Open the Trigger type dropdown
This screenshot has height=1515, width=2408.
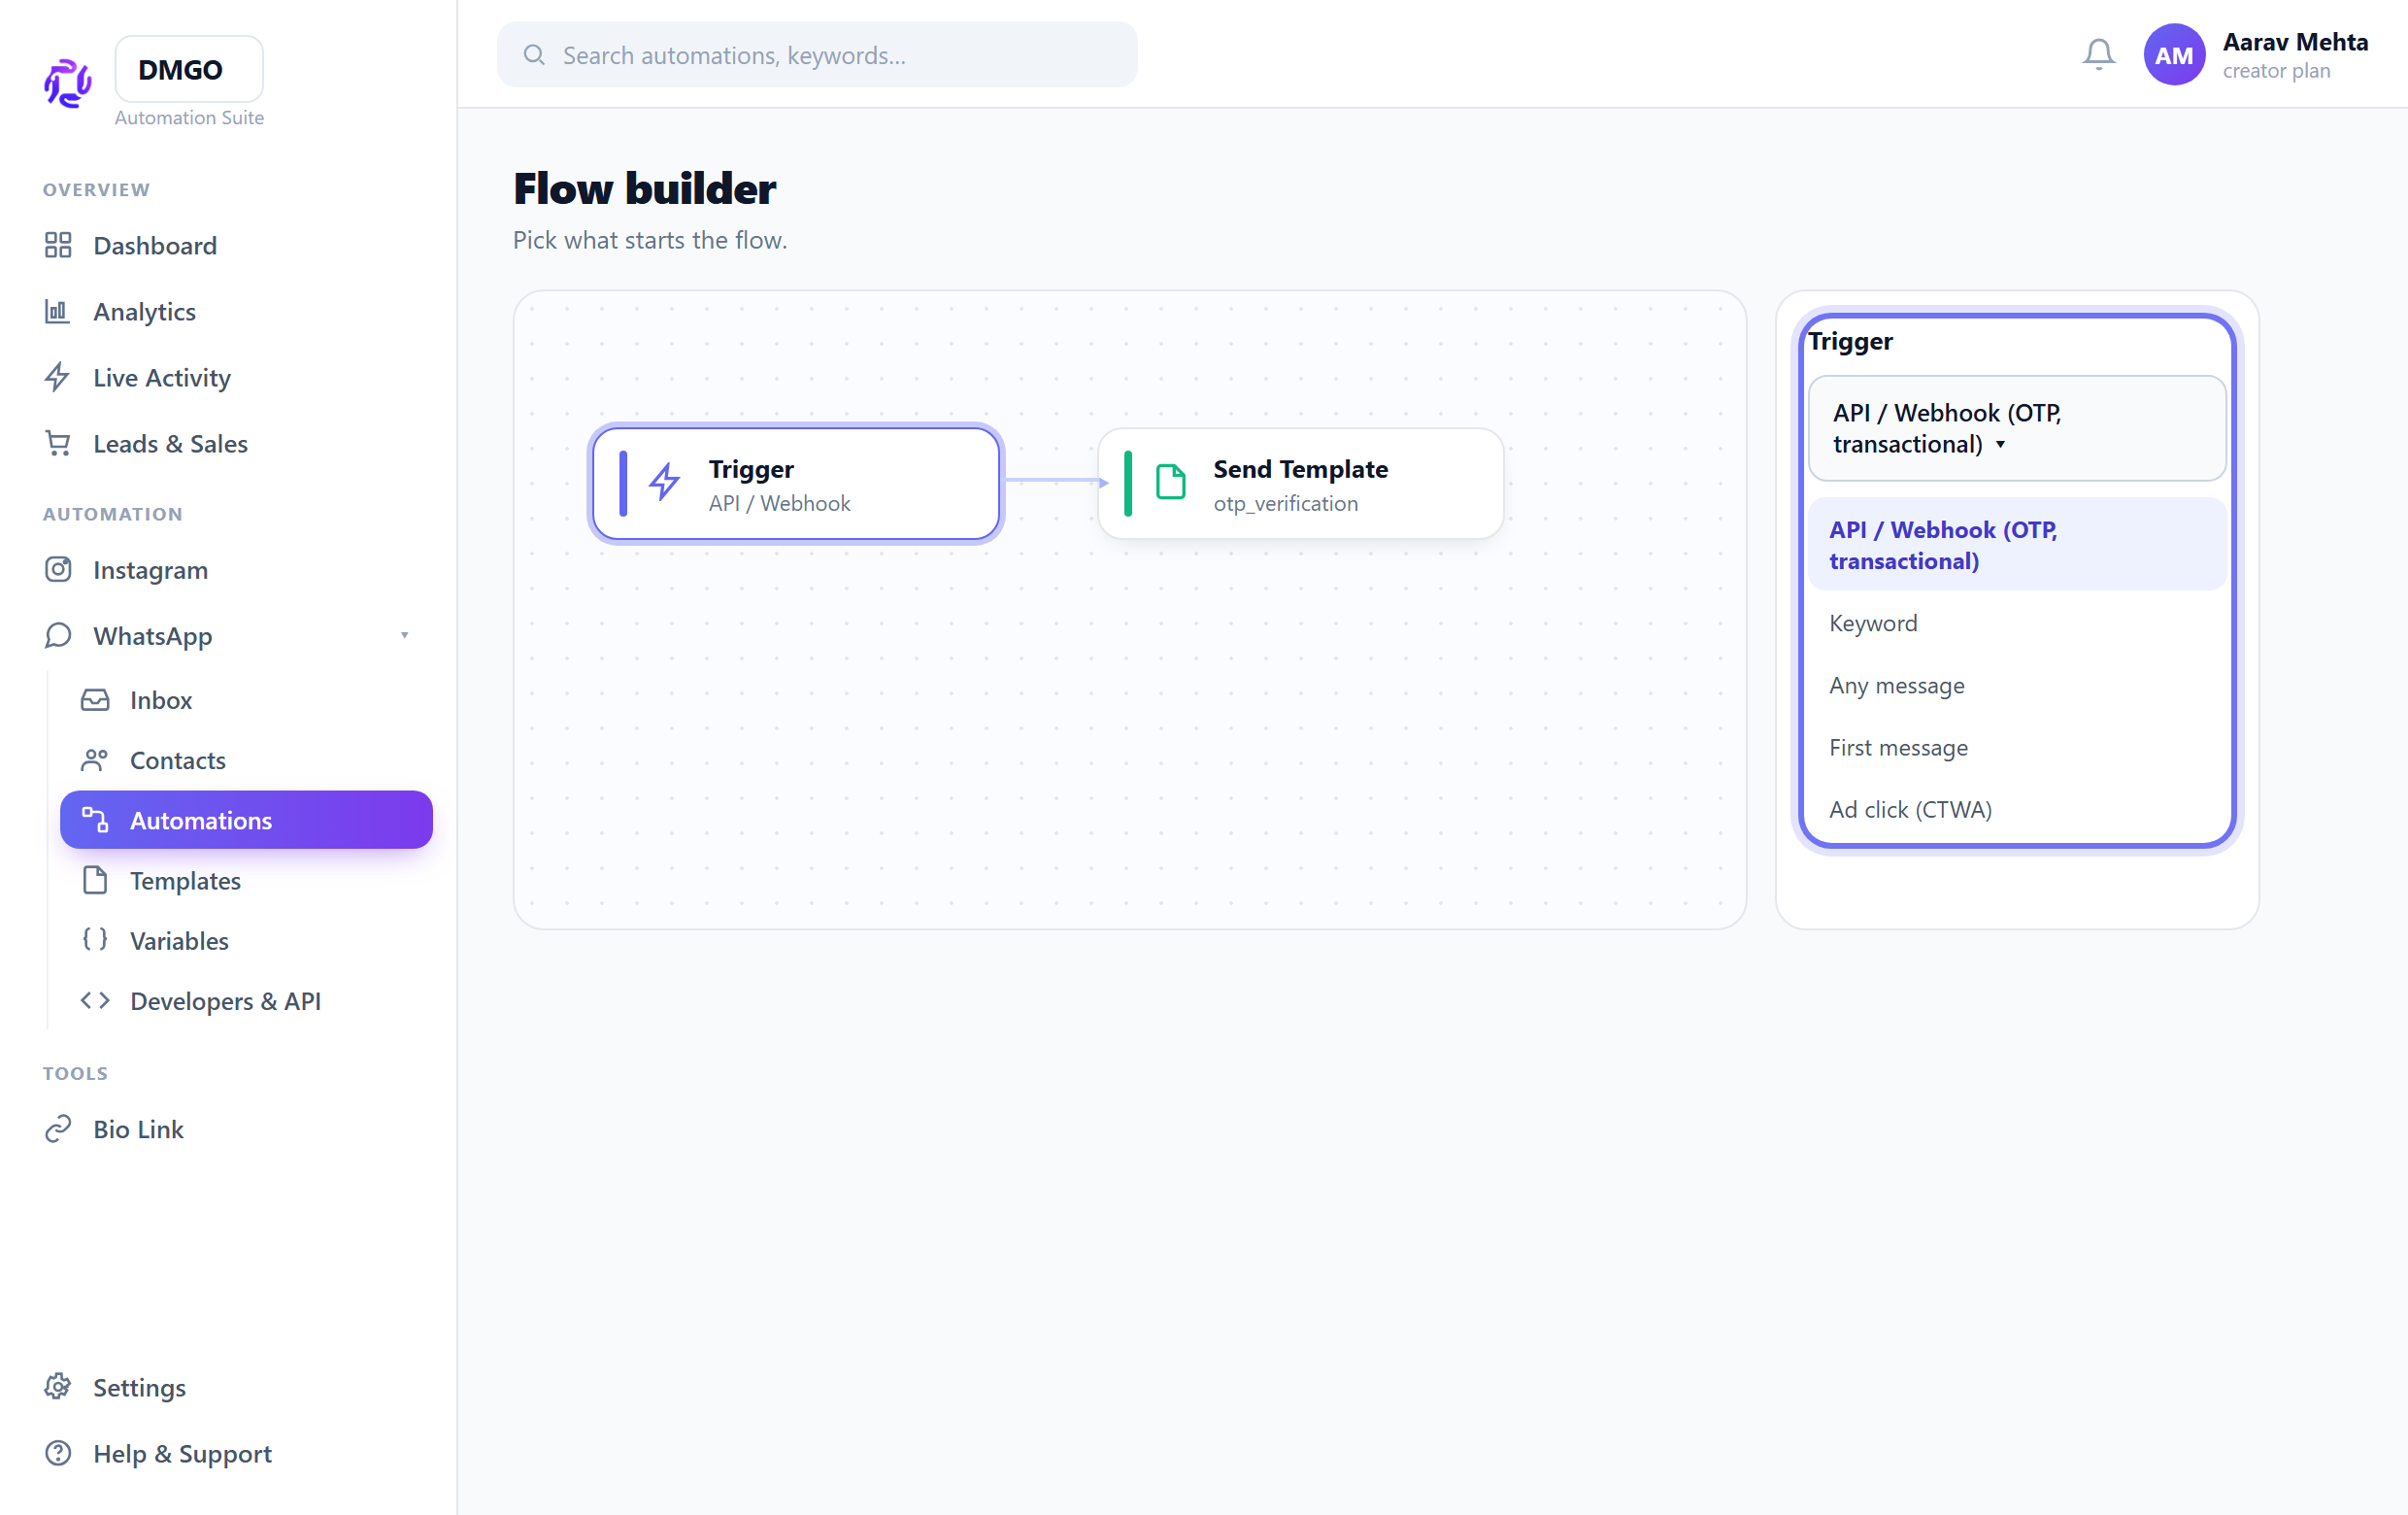pos(2017,429)
